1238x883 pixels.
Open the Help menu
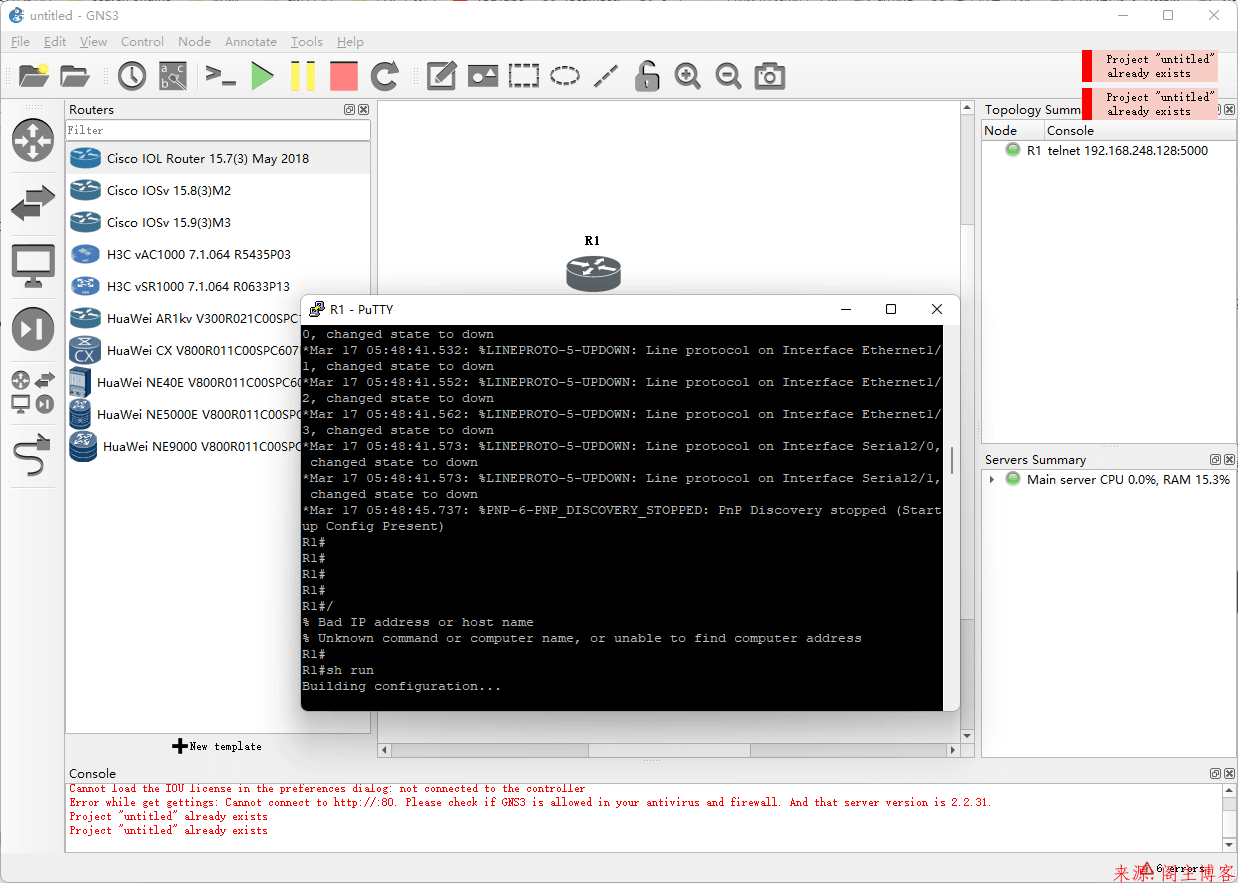[350, 42]
